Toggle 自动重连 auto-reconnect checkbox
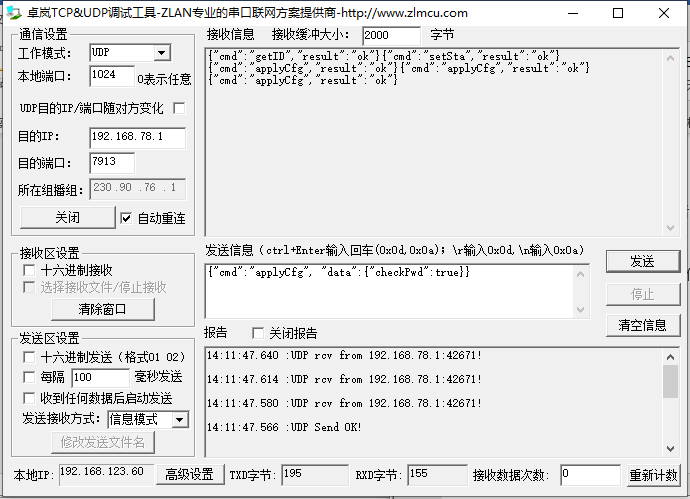 point(126,218)
